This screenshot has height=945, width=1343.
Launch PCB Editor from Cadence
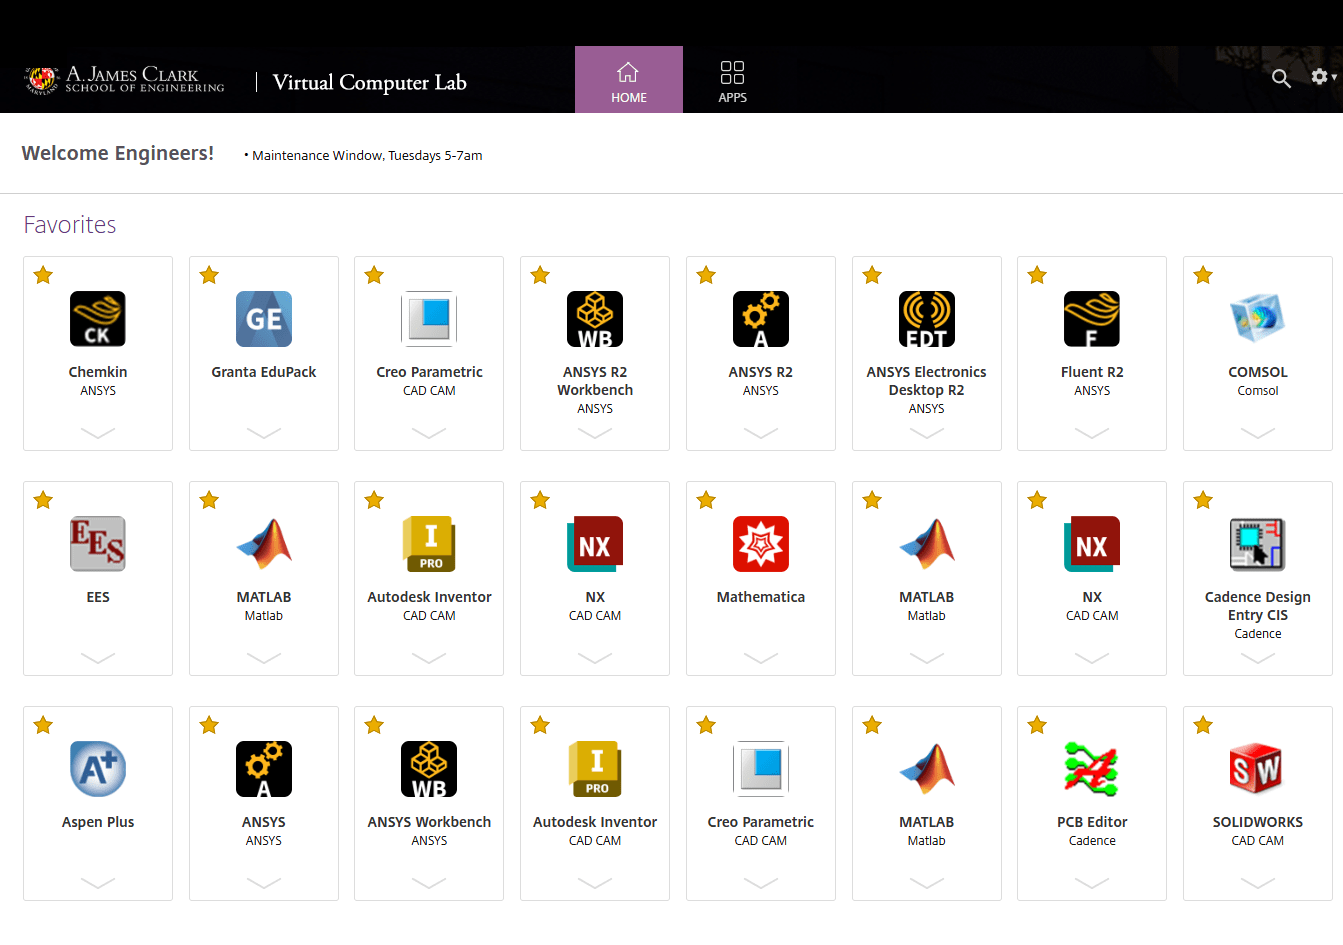(x=1091, y=769)
